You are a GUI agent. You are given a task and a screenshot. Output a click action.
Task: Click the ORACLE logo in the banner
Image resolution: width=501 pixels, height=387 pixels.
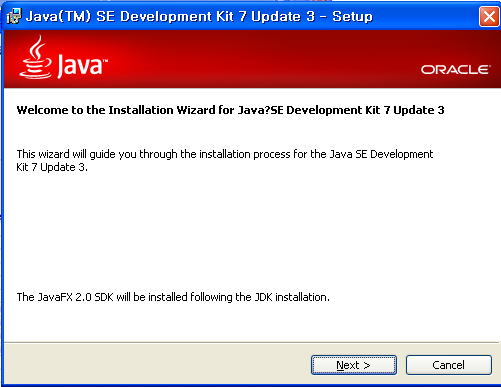point(456,70)
